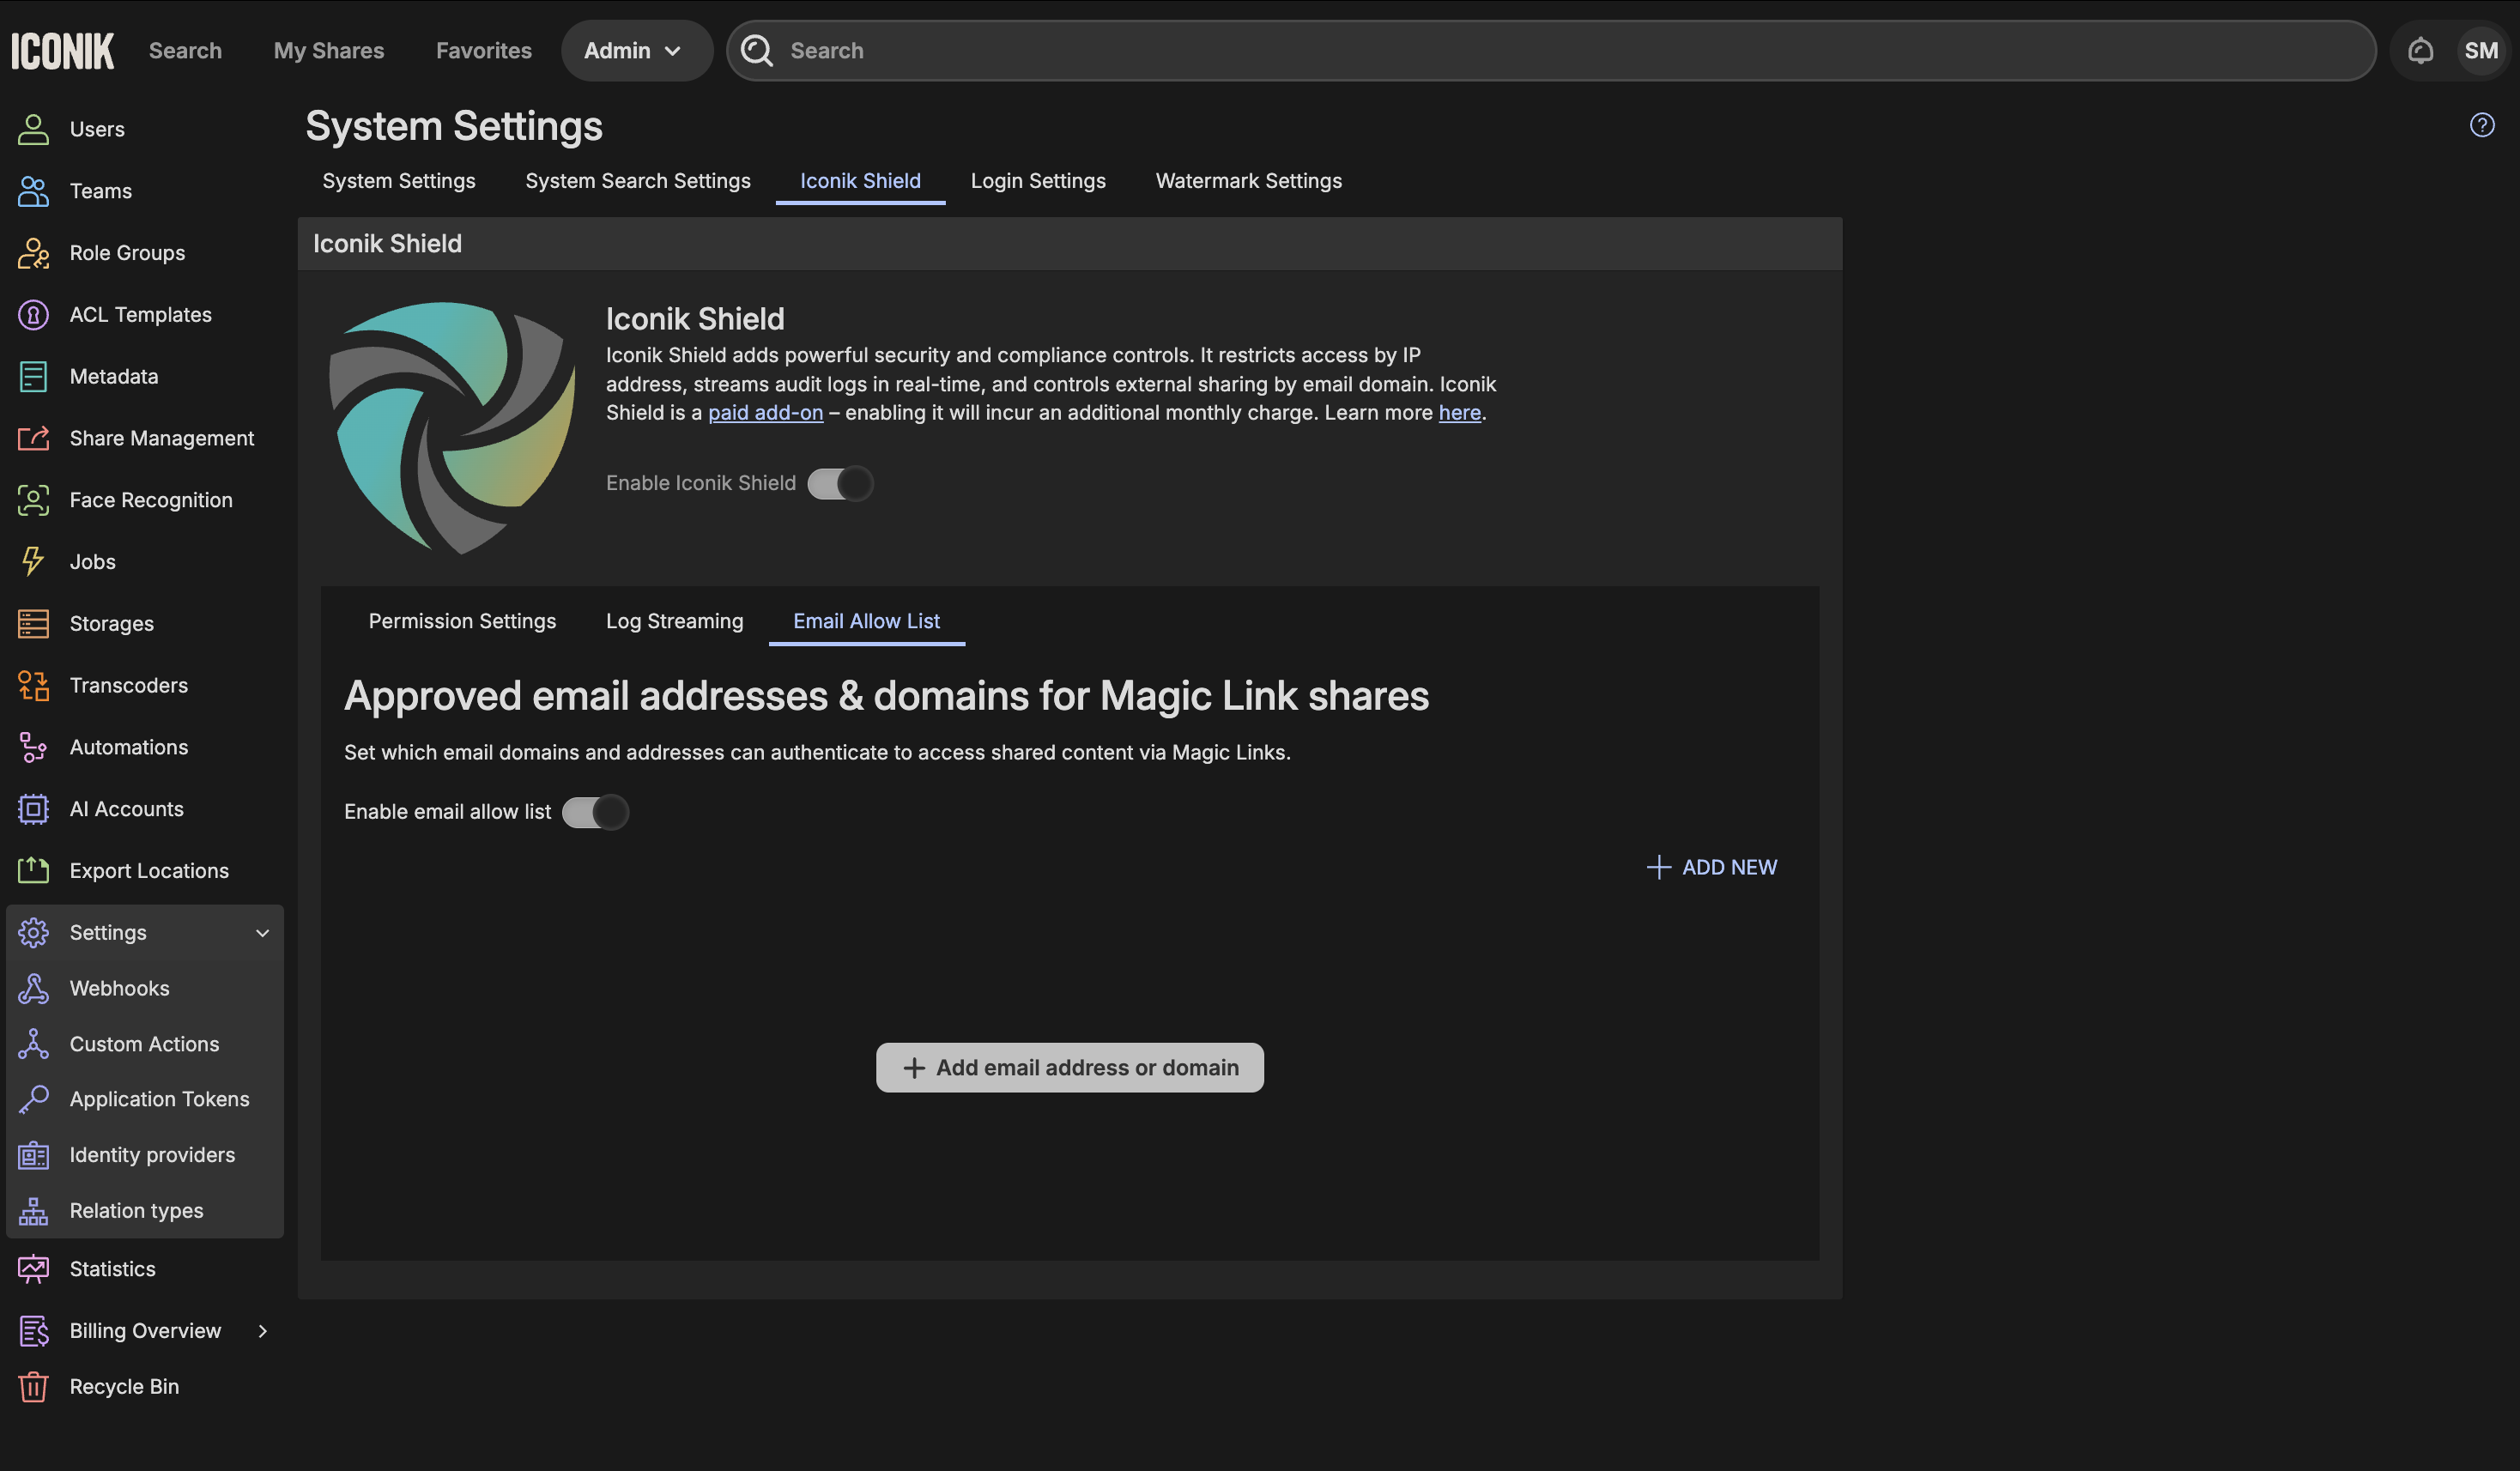Image resolution: width=2520 pixels, height=1471 pixels.
Task: Click Add email address or domain button
Action: [x=1069, y=1068]
